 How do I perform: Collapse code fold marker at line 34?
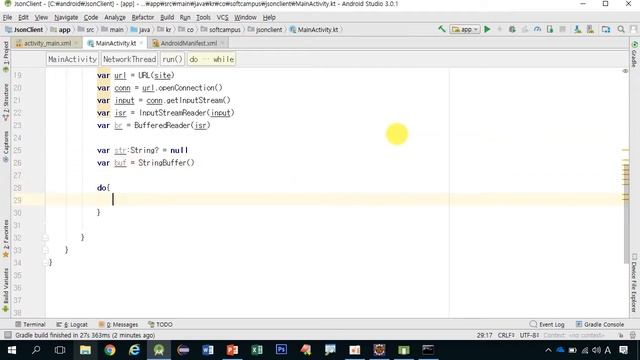pos(46,262)
